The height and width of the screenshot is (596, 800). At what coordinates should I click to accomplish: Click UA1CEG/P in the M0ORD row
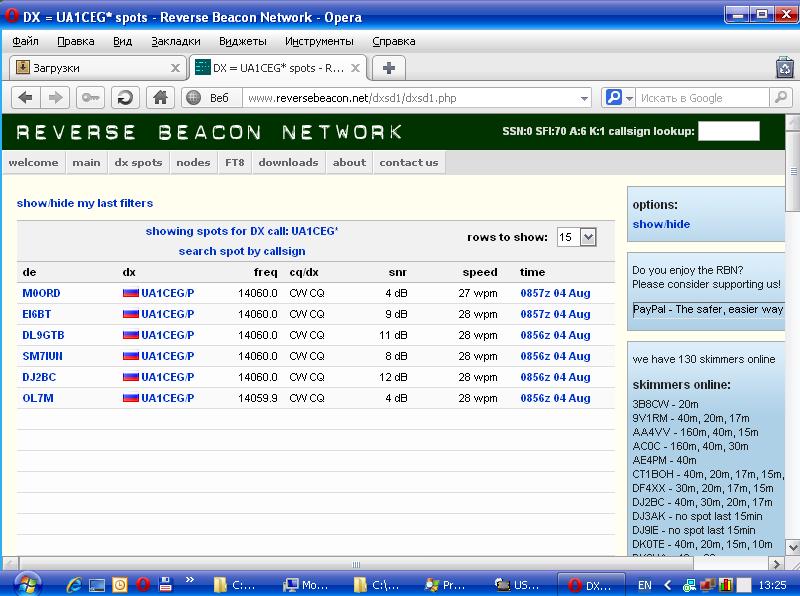point(168,293)
